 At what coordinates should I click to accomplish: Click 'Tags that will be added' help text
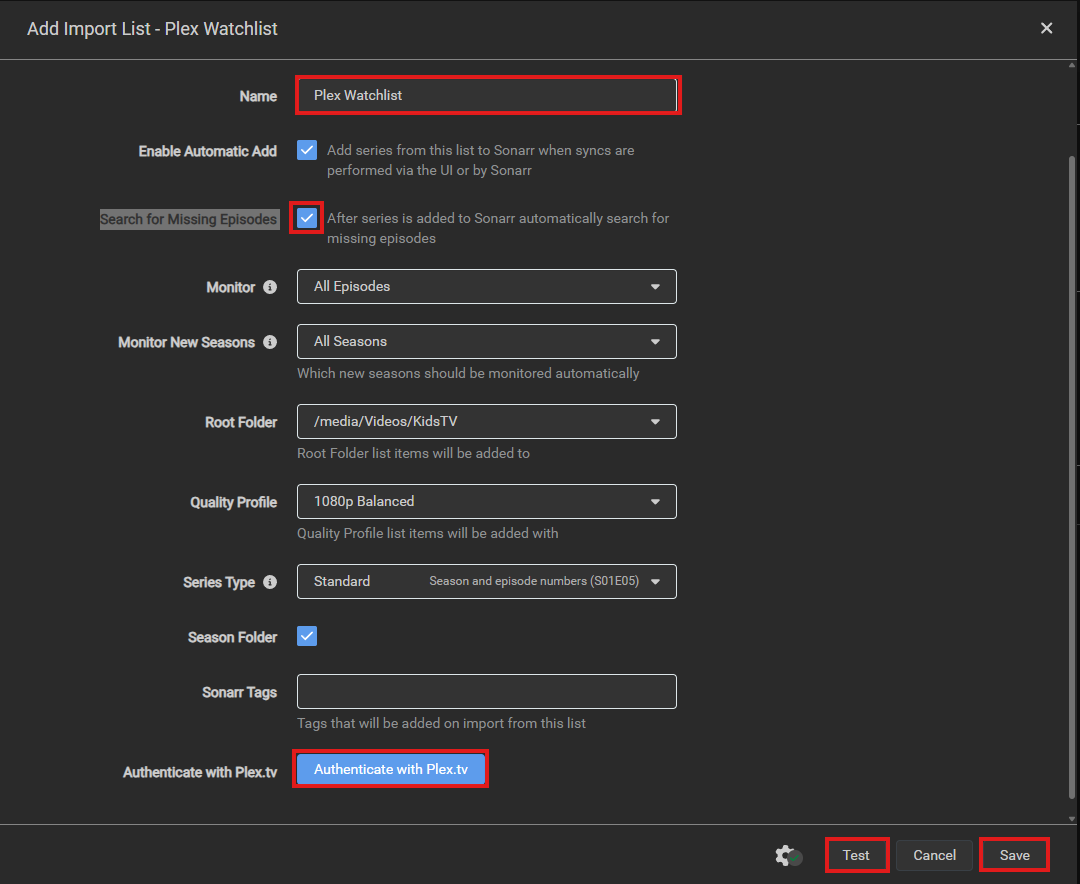[442, 723]
